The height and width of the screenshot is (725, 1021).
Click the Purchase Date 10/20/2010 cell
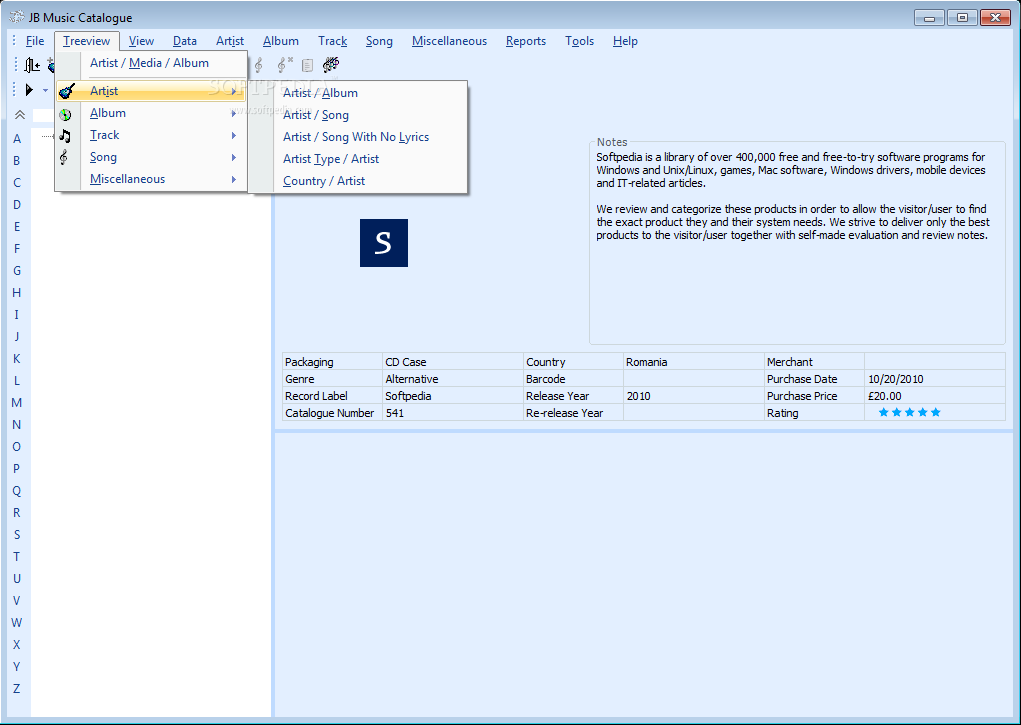[x=935, y=379]
